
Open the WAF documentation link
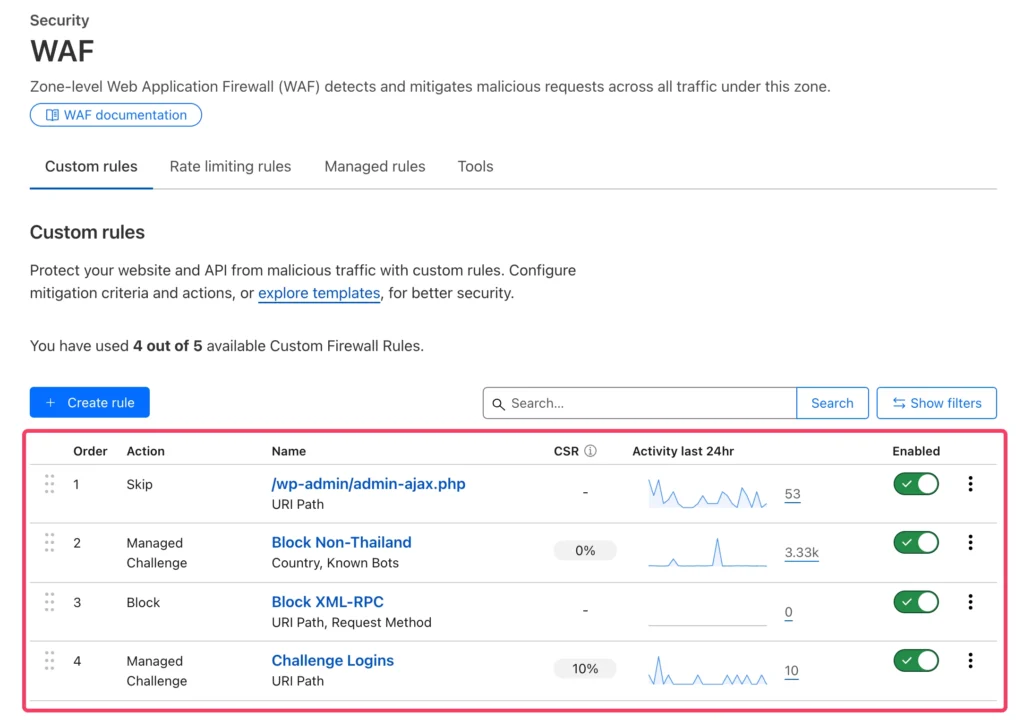pos(116,115)
